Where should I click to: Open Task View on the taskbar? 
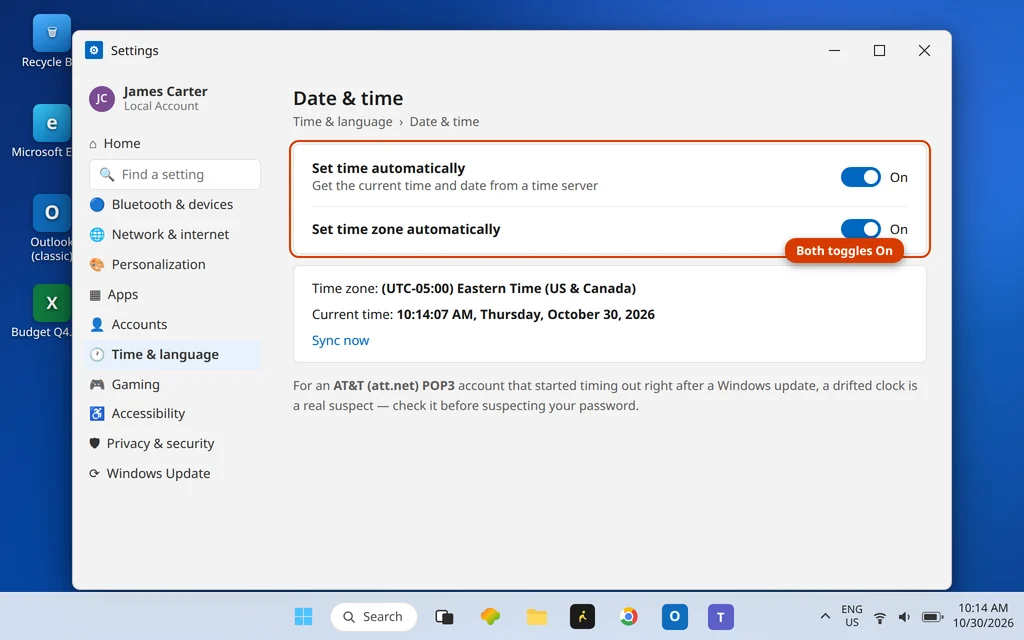[444, 616]
